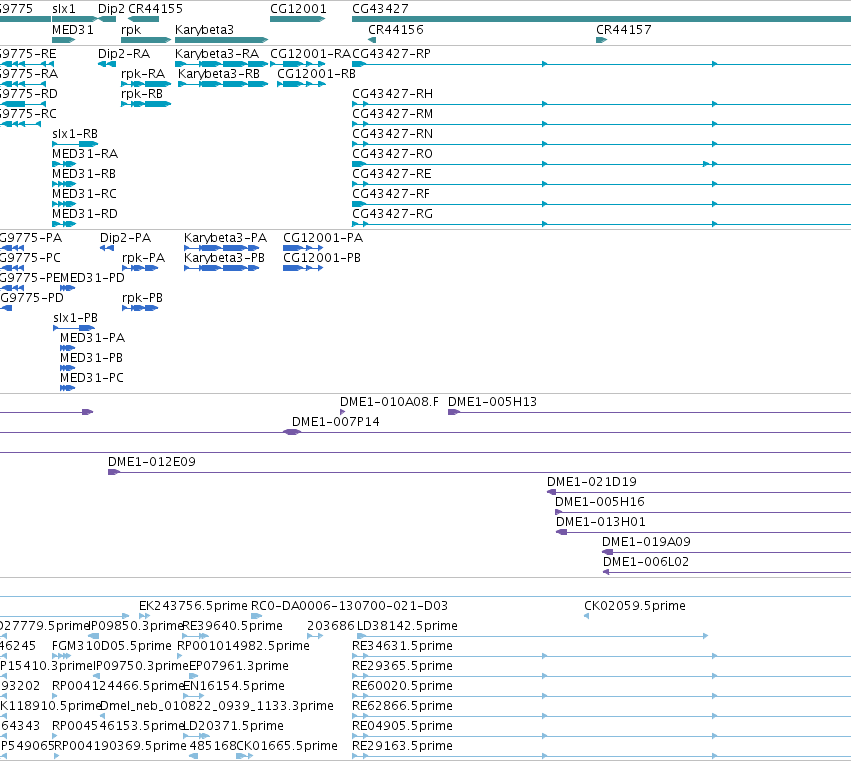Click the CG12001-PA protein label
This screenshot has height=761, width=851.
click(323, 238)
